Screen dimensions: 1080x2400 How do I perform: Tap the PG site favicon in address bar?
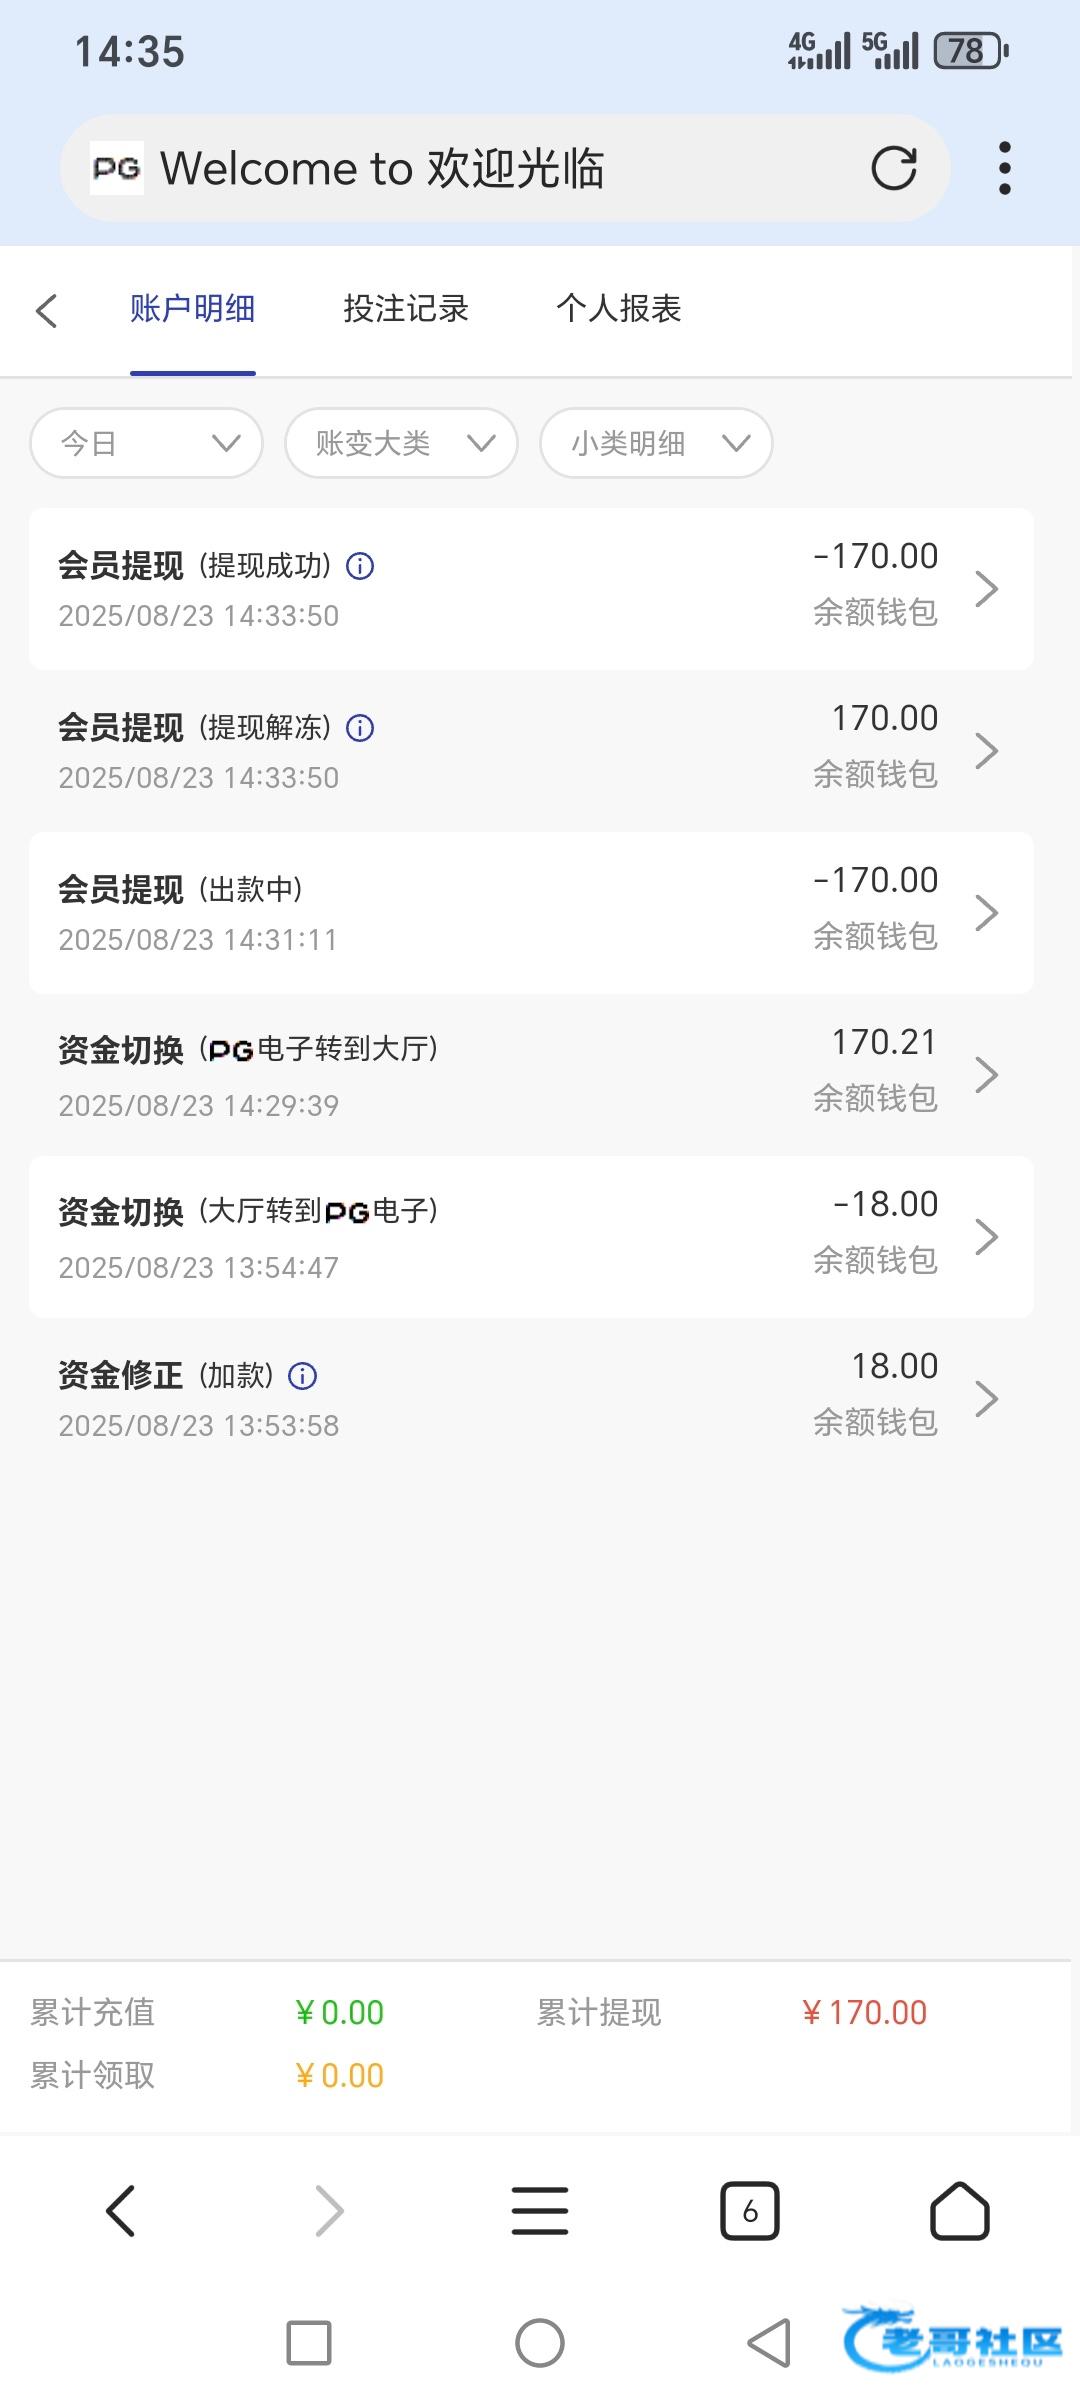pos(117,168)
